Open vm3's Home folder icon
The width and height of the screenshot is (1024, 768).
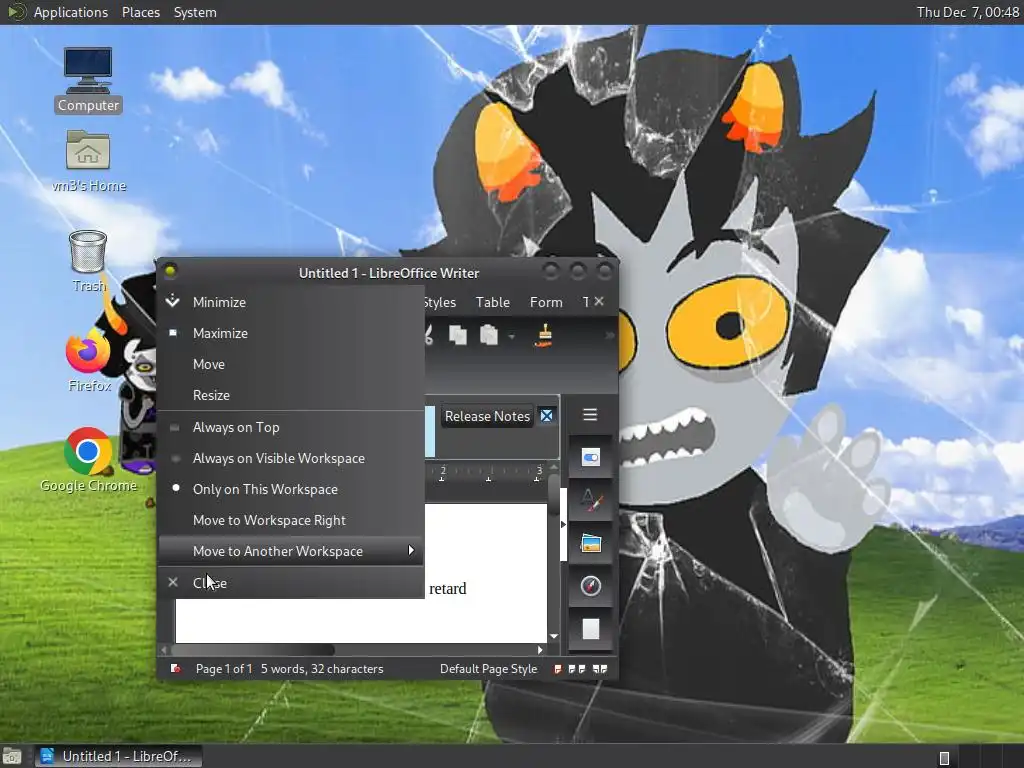click(89, 161)
